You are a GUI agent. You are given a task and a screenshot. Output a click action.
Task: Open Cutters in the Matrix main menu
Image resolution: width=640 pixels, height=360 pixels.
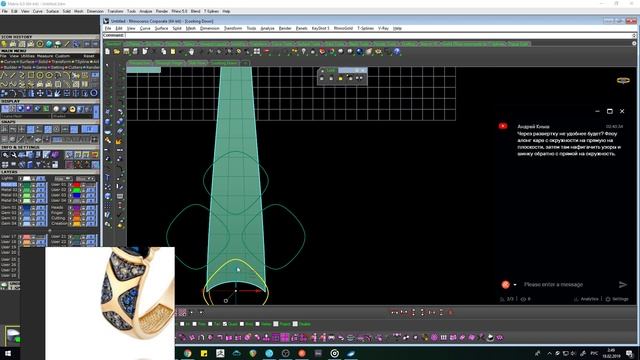[x=75, y=67]
